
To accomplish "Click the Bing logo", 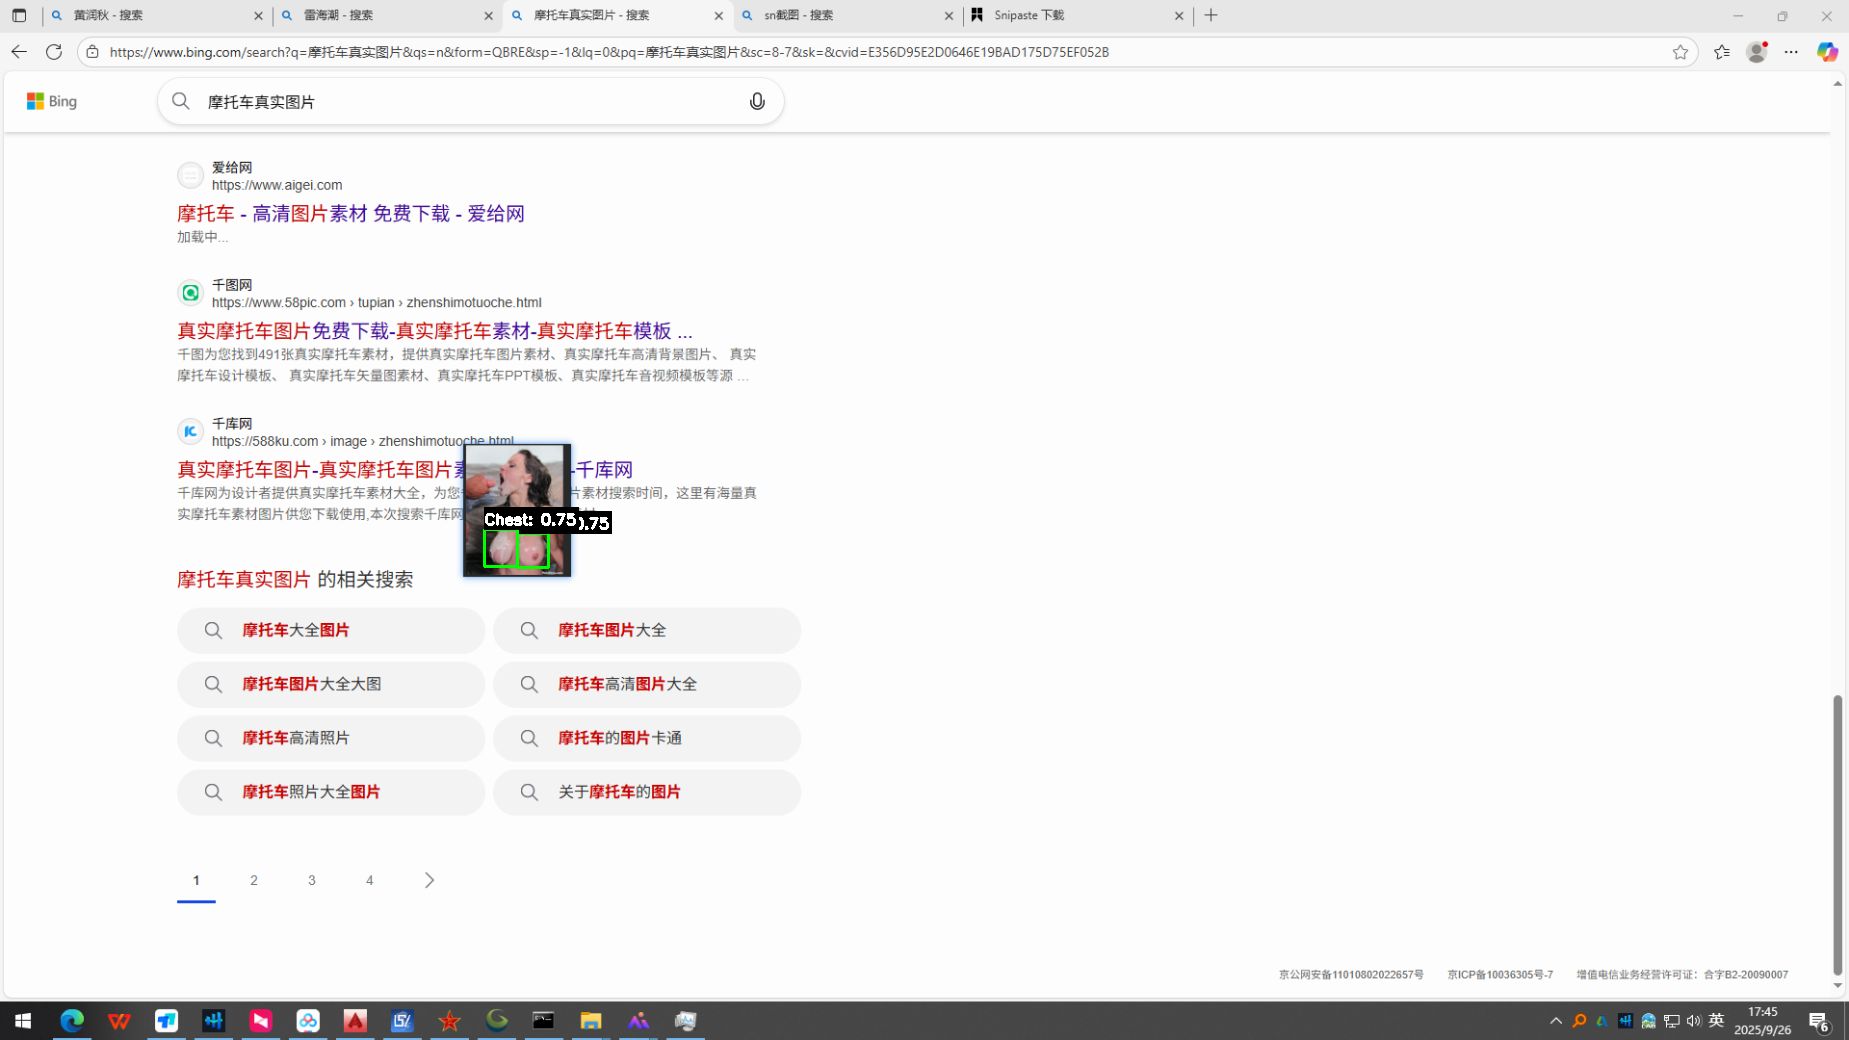I will pyautogui.click(x=52, y=101).
